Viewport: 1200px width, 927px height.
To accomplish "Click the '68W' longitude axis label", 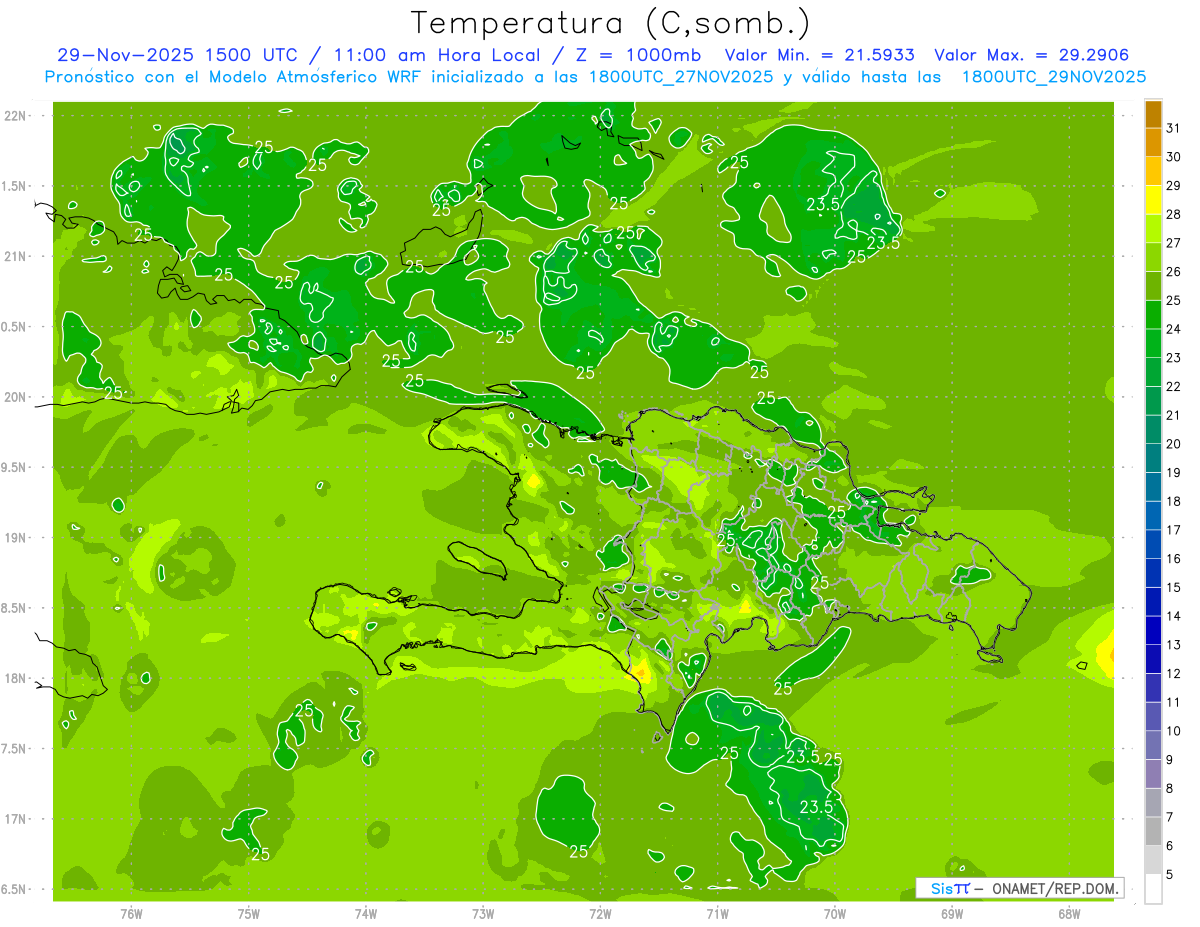I will (1069, 913).
